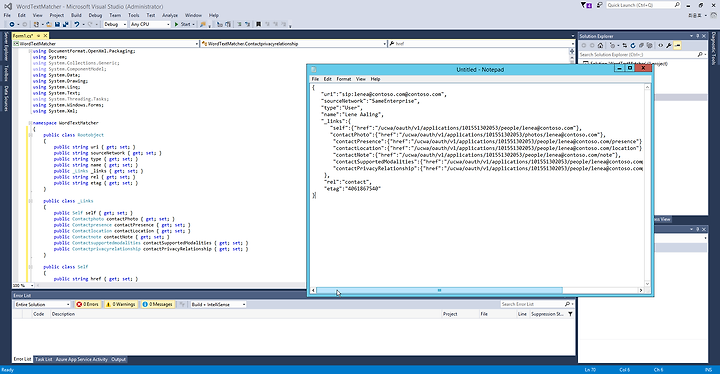Open Properties wrench icon in Solution Explorer

coord(669,45)
